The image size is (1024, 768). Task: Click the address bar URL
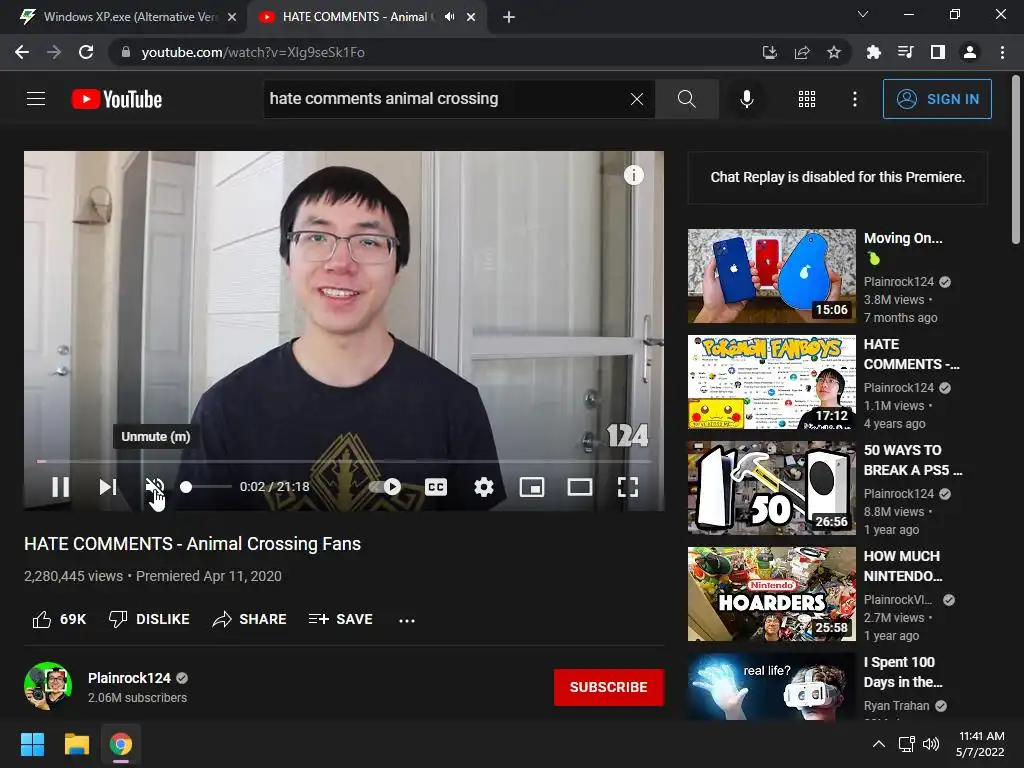point(253,52)
